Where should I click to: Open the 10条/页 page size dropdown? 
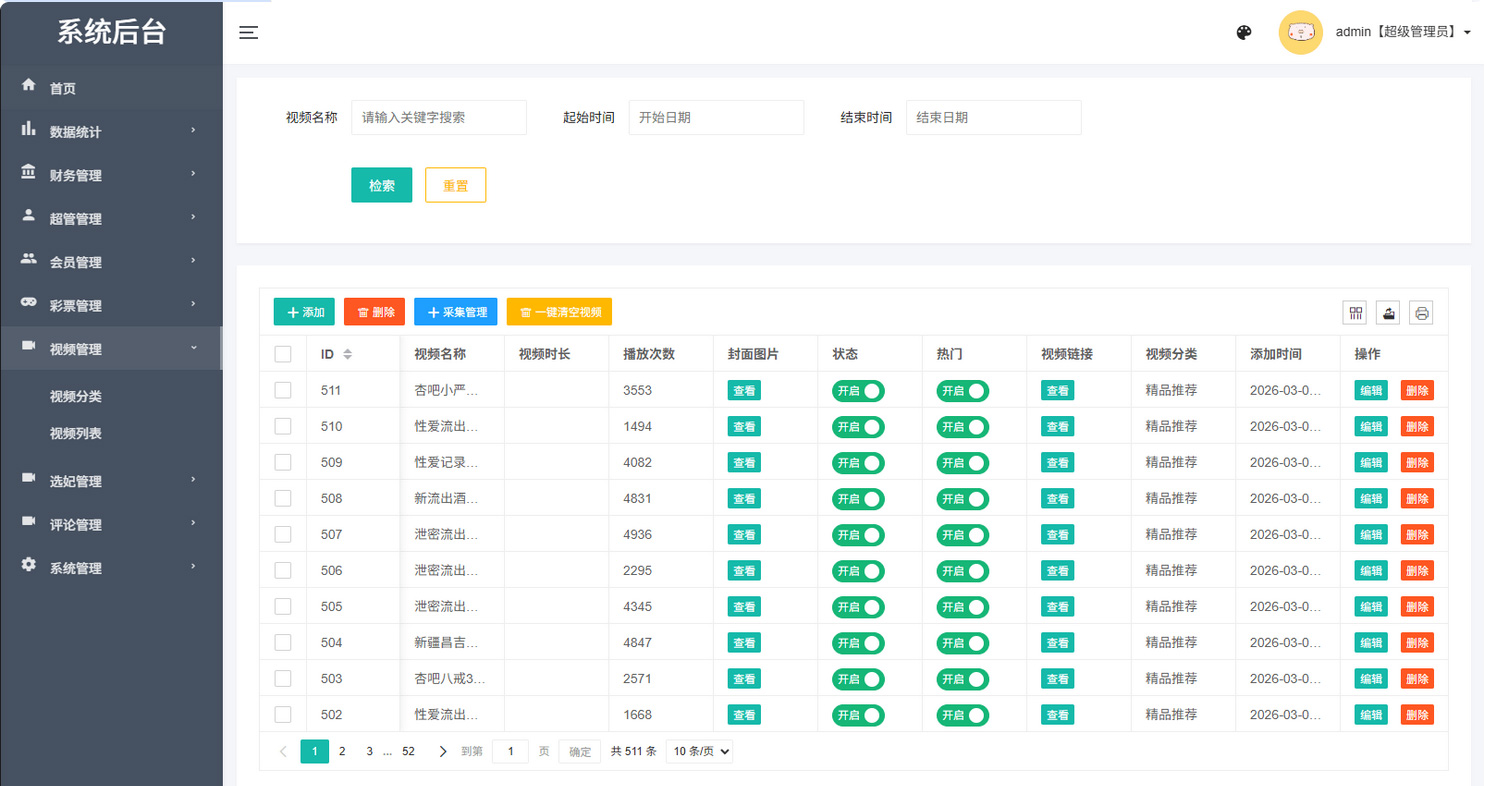(x=699, y=751)
